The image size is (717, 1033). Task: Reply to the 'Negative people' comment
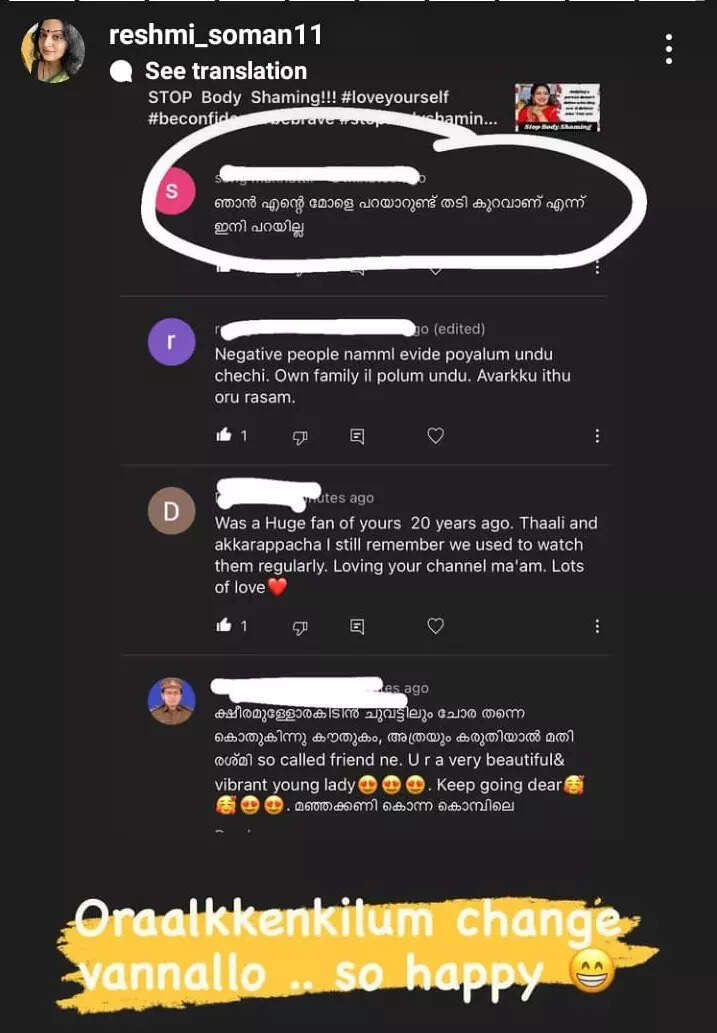357,436
